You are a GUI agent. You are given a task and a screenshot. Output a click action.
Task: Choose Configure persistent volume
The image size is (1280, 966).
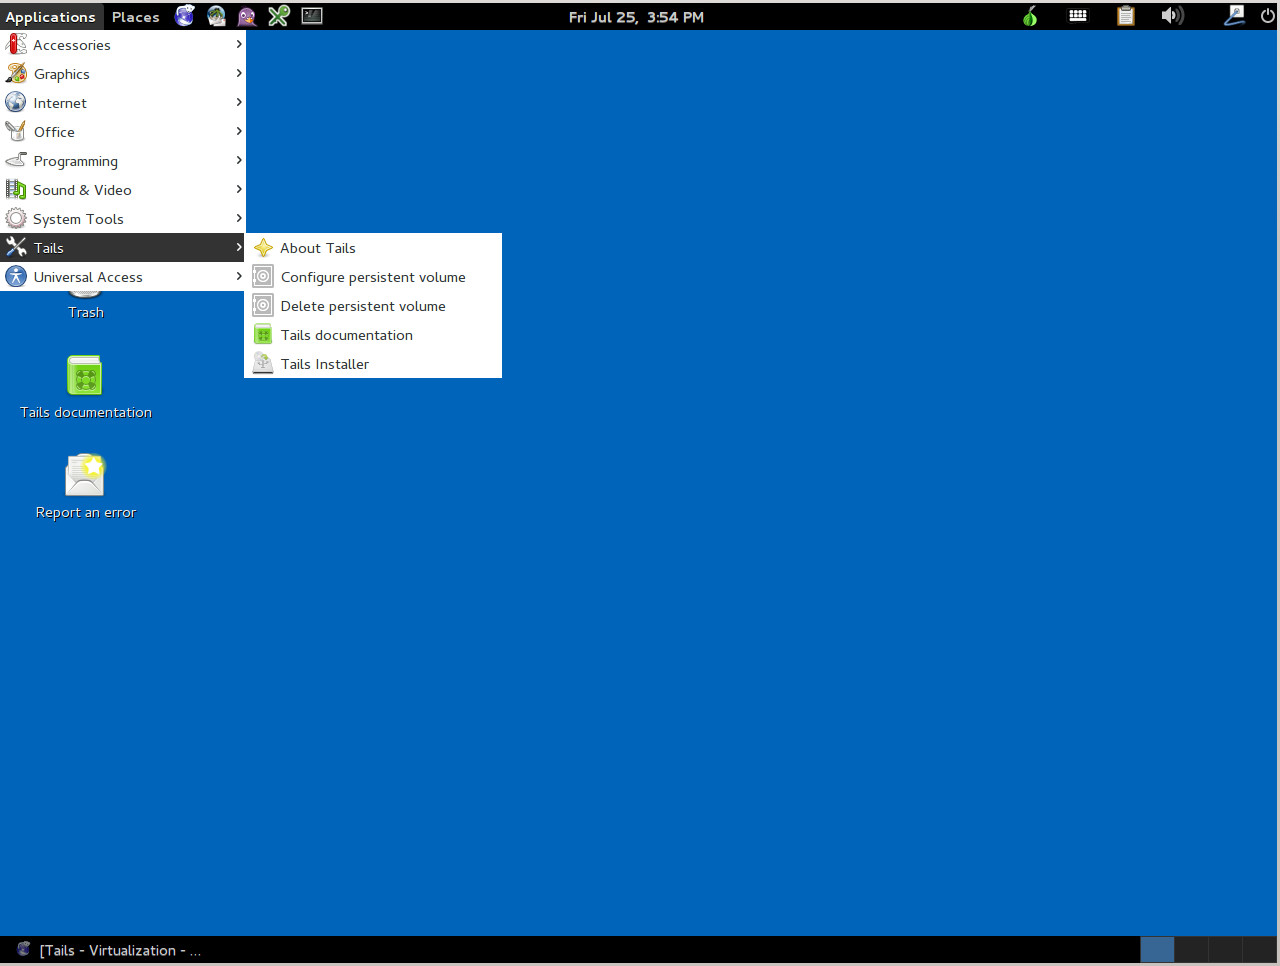(x=373, y=277)
